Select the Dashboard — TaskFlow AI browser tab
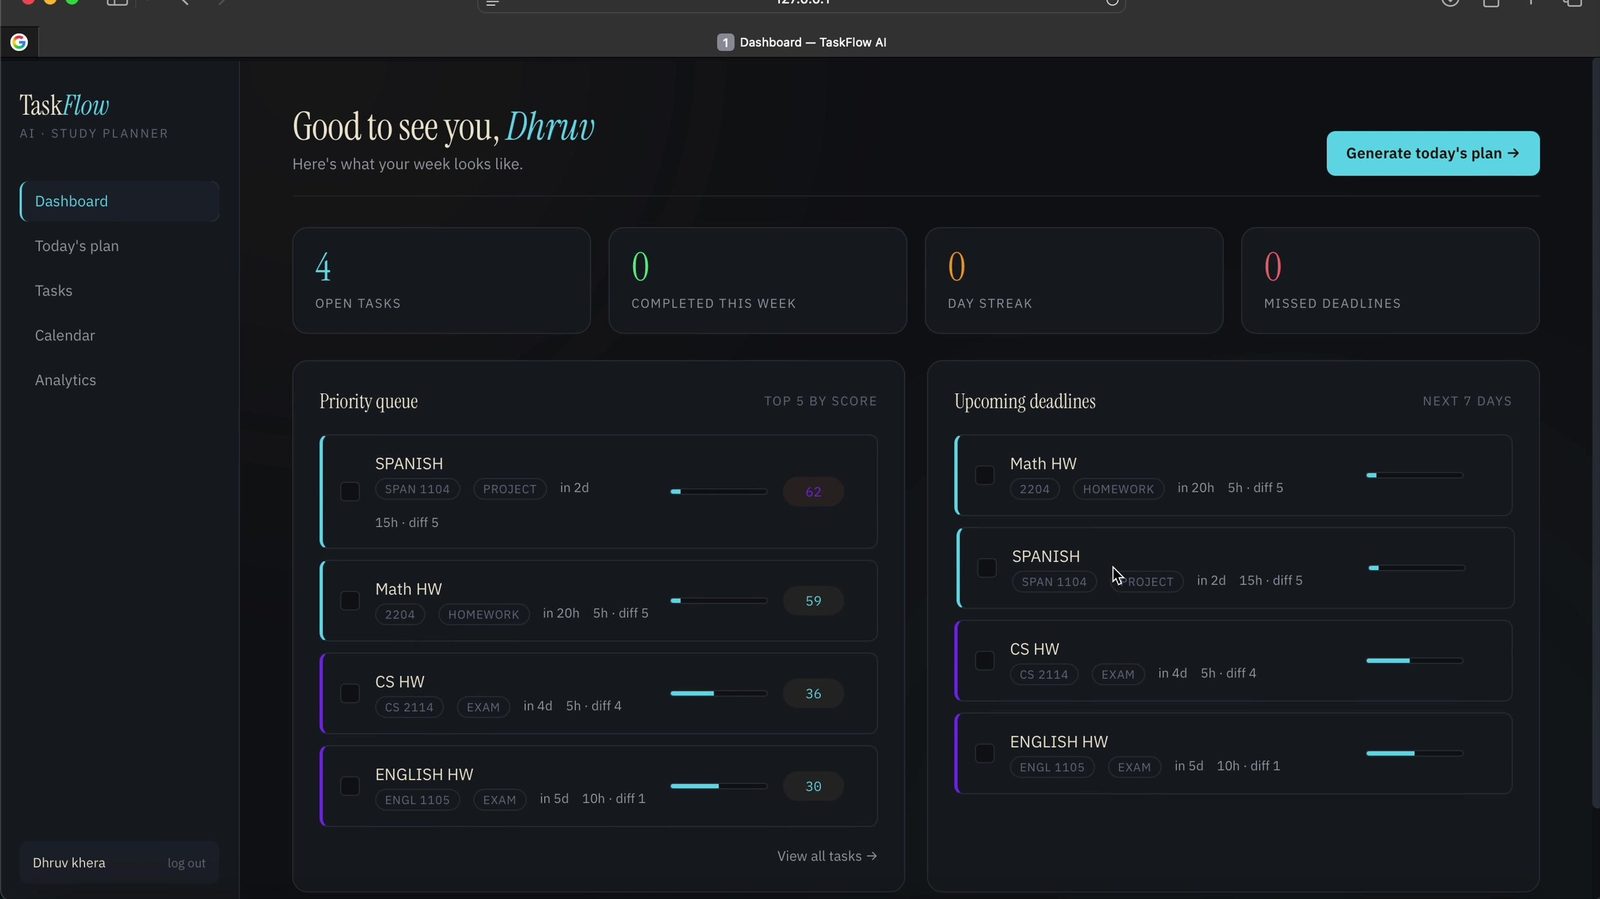 (802, 42)
